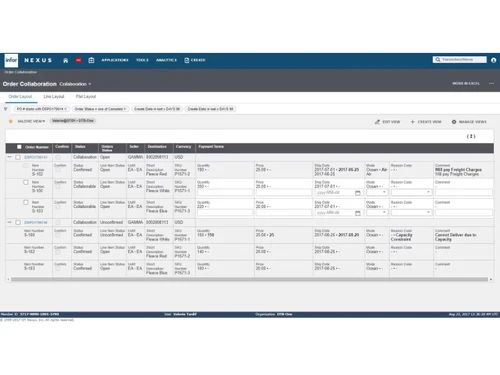Toggle Confirm checkbox for first order row
500x375 pixels.
pos(58,157)
